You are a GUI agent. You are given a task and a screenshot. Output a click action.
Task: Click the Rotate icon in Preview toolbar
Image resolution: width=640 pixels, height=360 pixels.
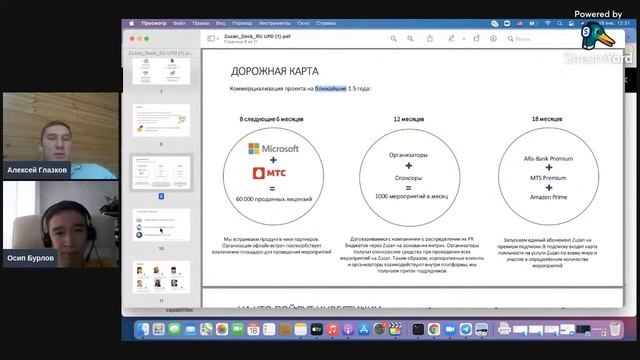(x=476, y=38)
